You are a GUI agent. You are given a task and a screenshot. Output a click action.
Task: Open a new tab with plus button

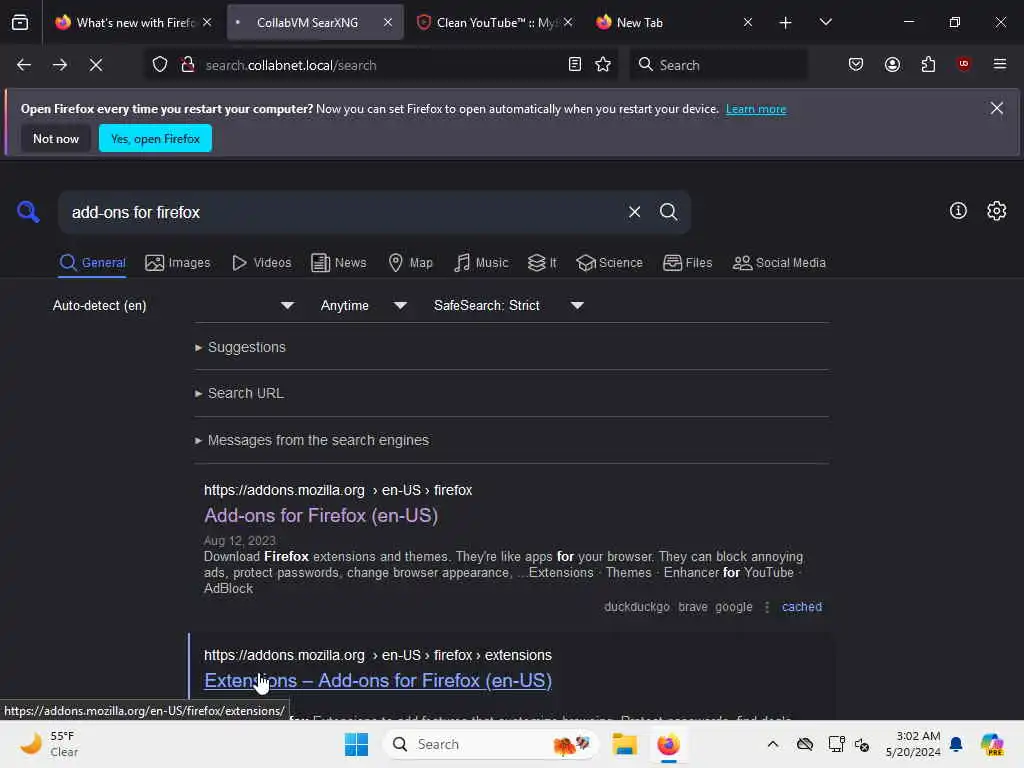(785, 23)
